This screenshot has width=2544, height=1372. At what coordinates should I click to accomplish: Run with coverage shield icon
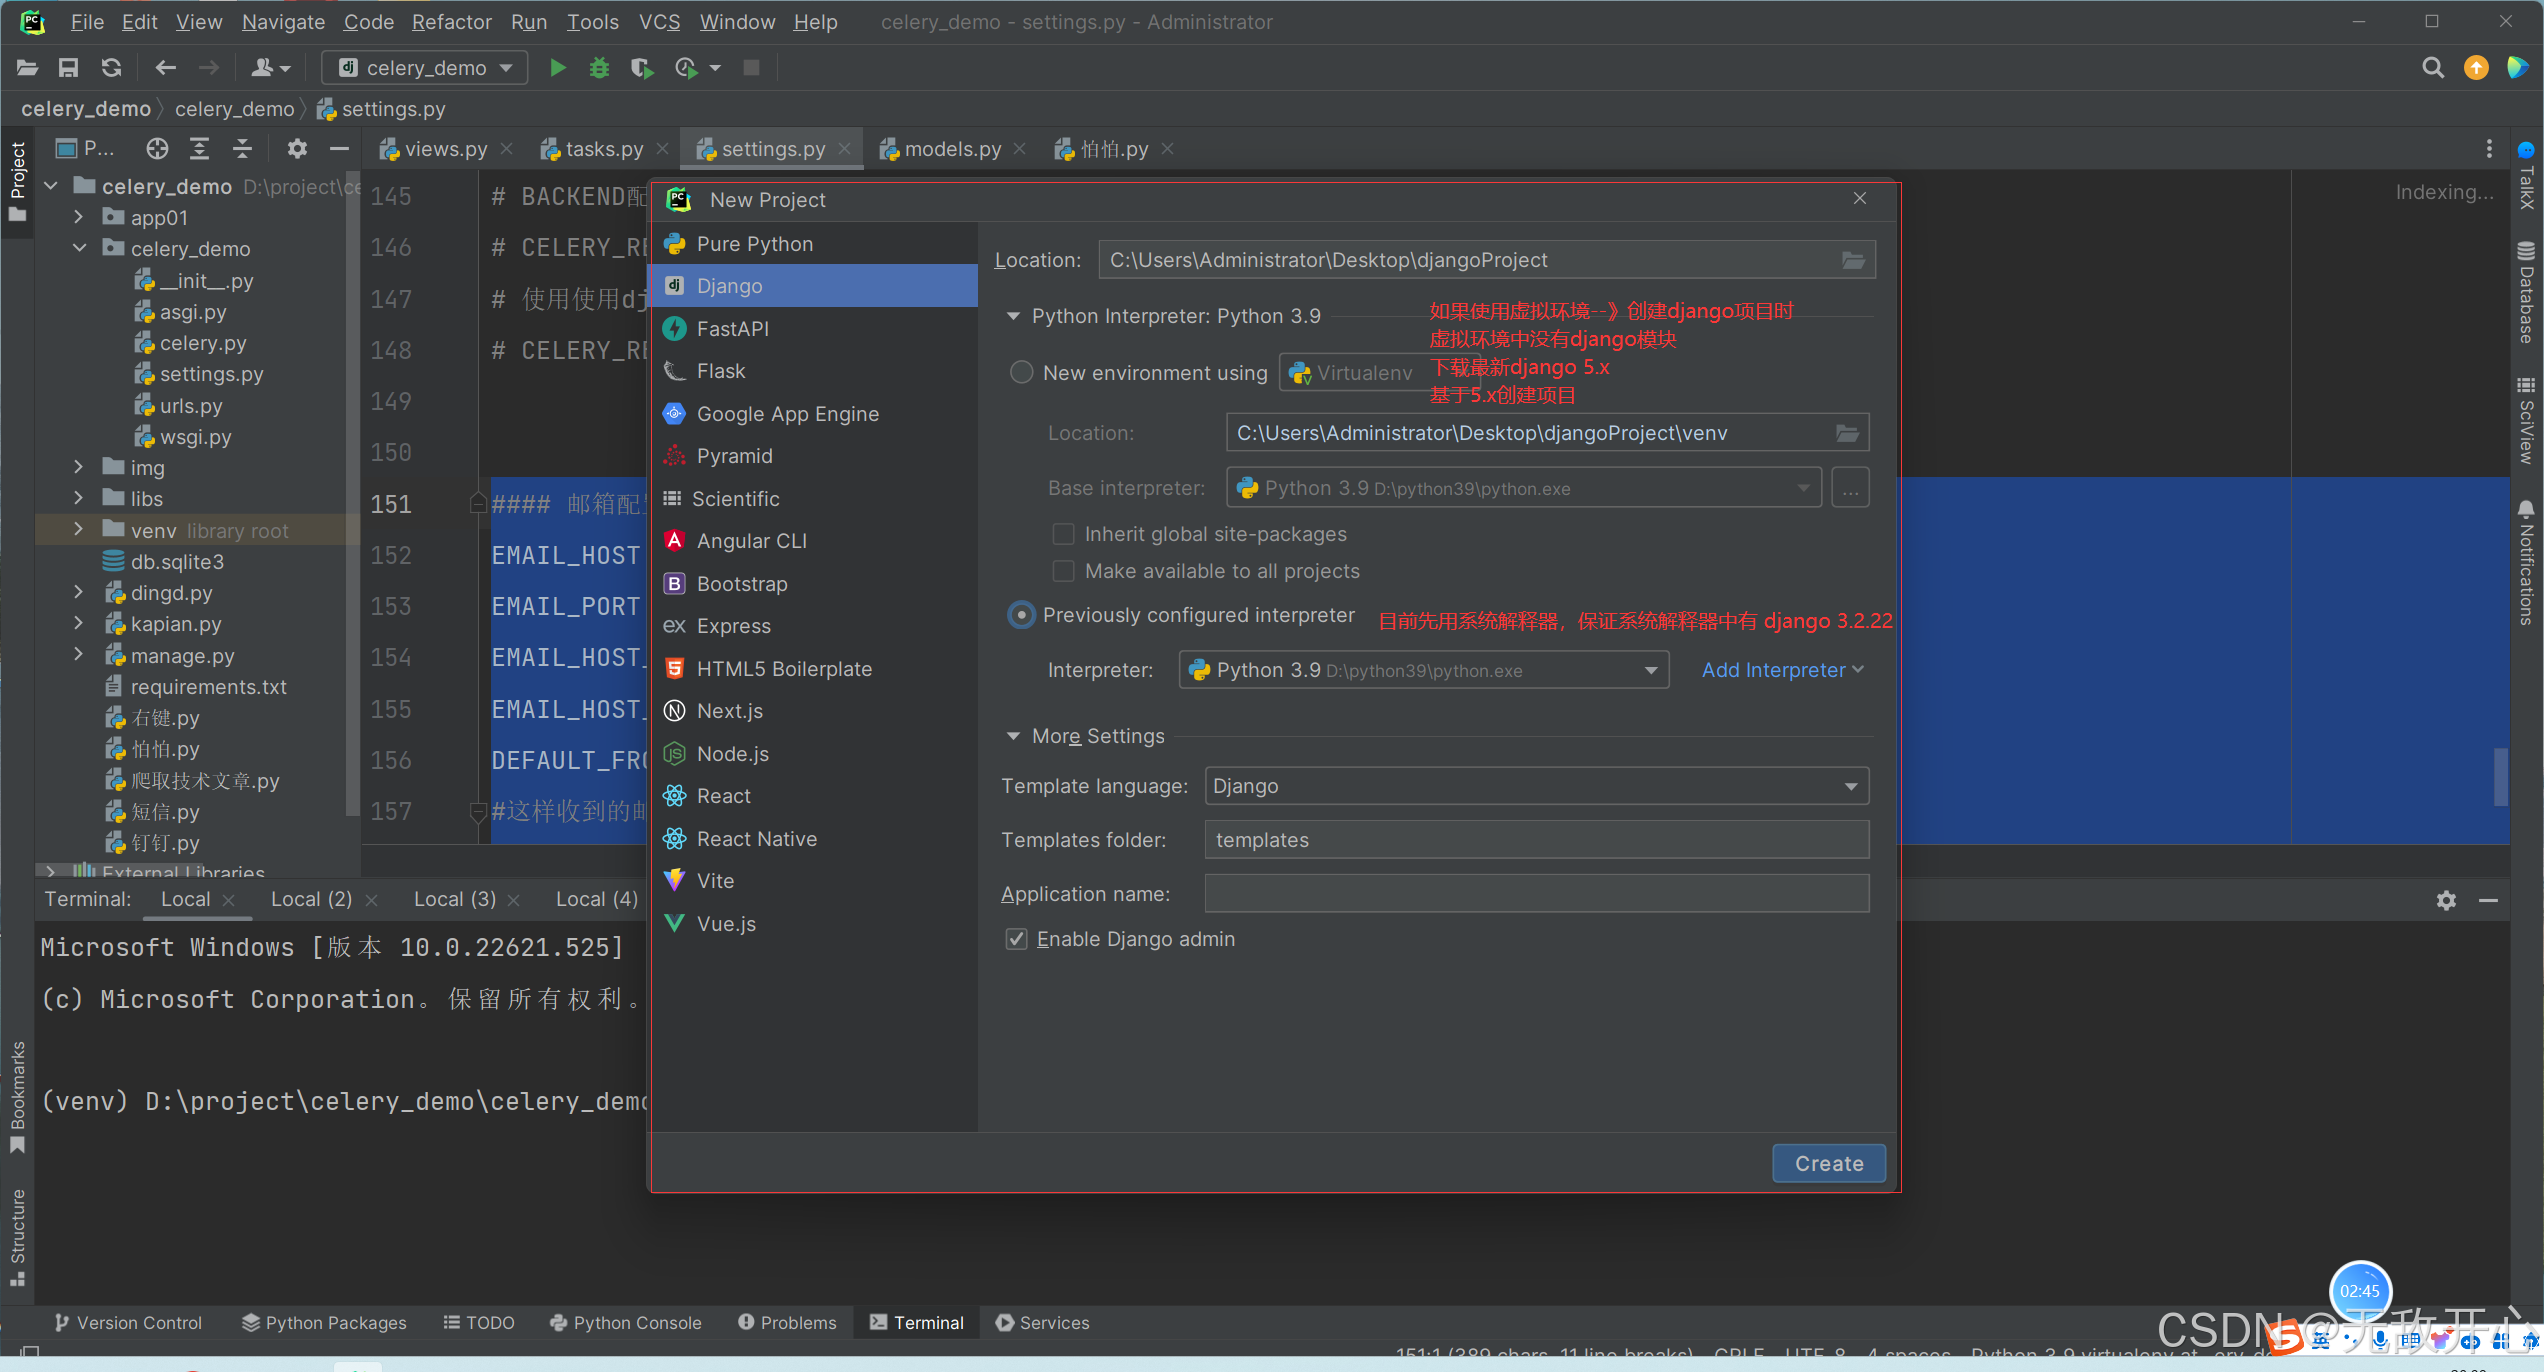pyautogui.click(x=641, y=68)
